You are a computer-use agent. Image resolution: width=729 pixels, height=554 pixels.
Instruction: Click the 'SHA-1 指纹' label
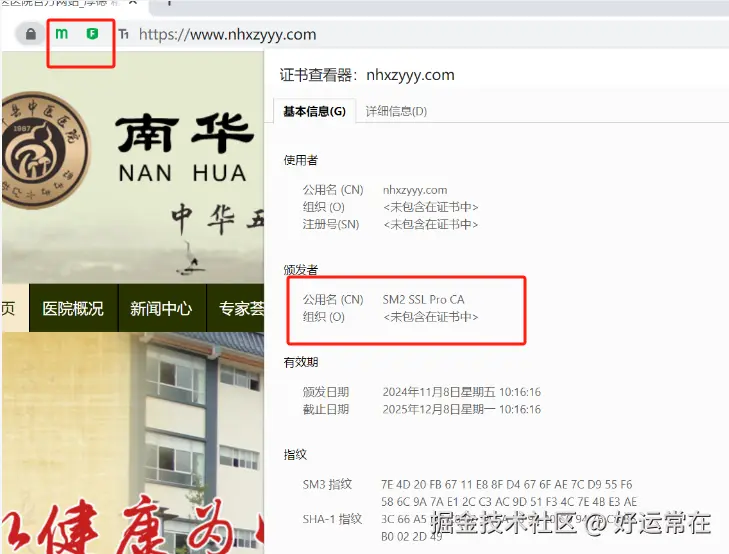(332, 519)
